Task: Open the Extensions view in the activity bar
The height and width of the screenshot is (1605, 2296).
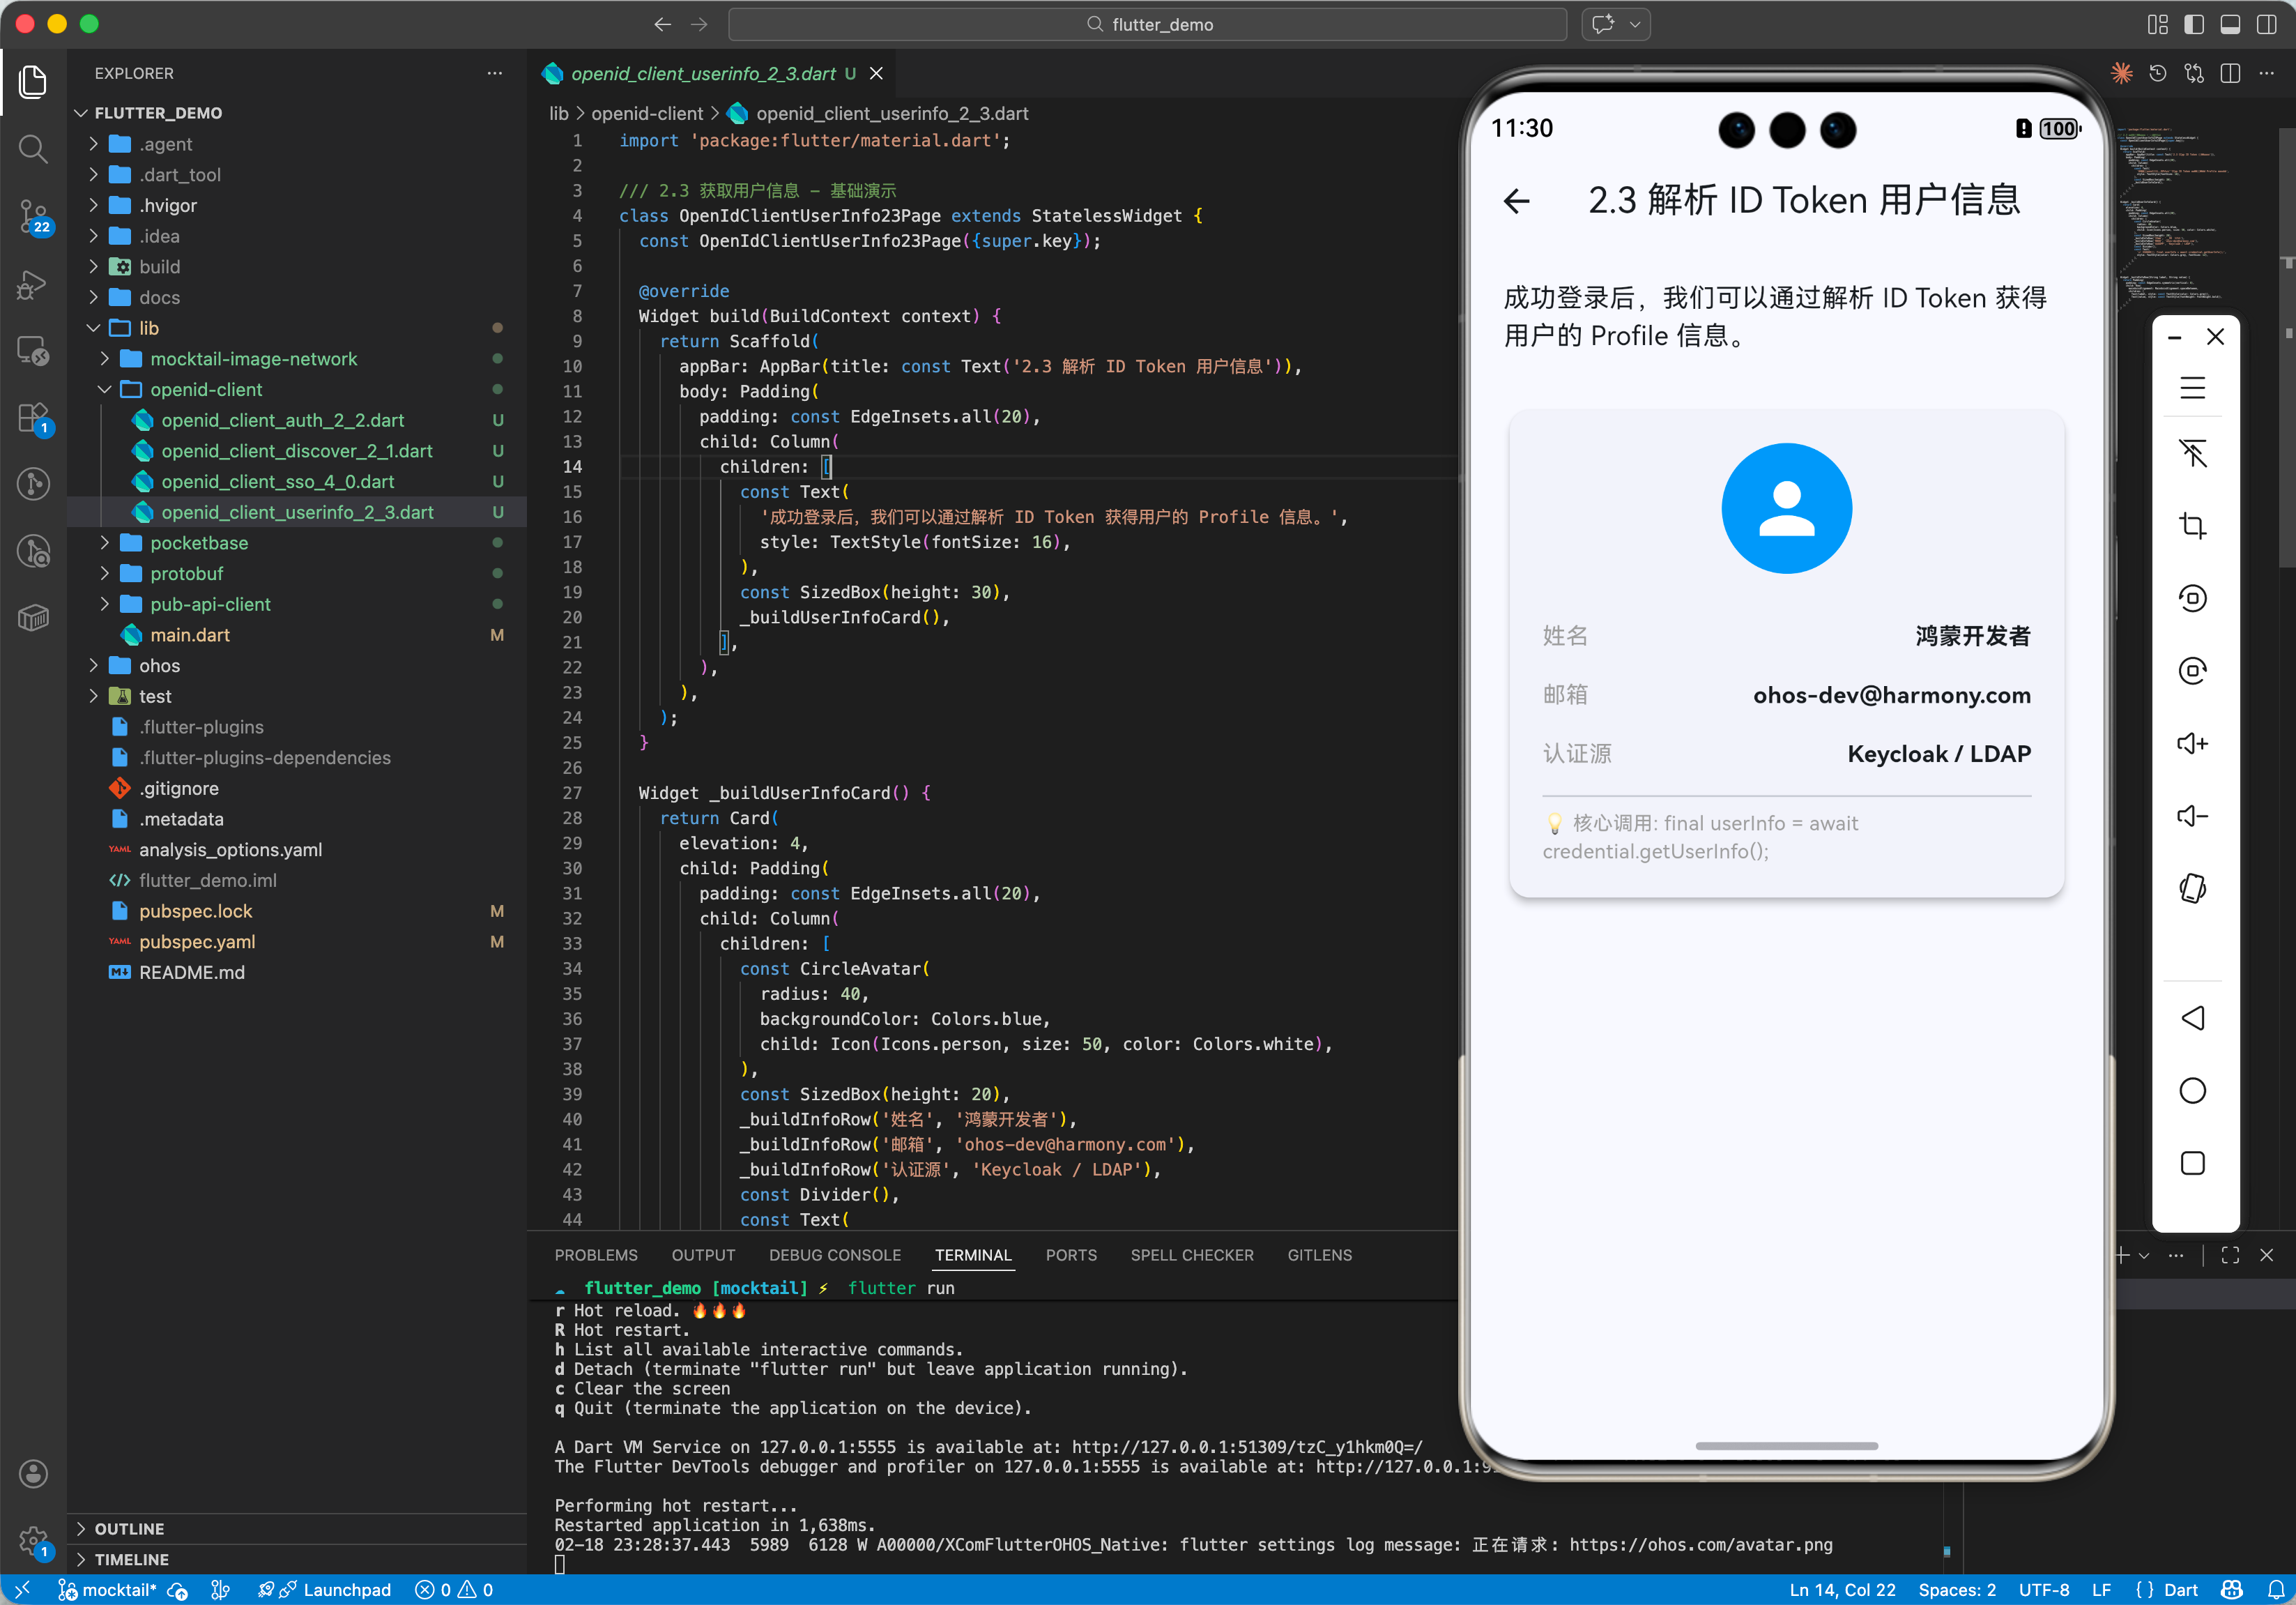Action: point(33,418)
